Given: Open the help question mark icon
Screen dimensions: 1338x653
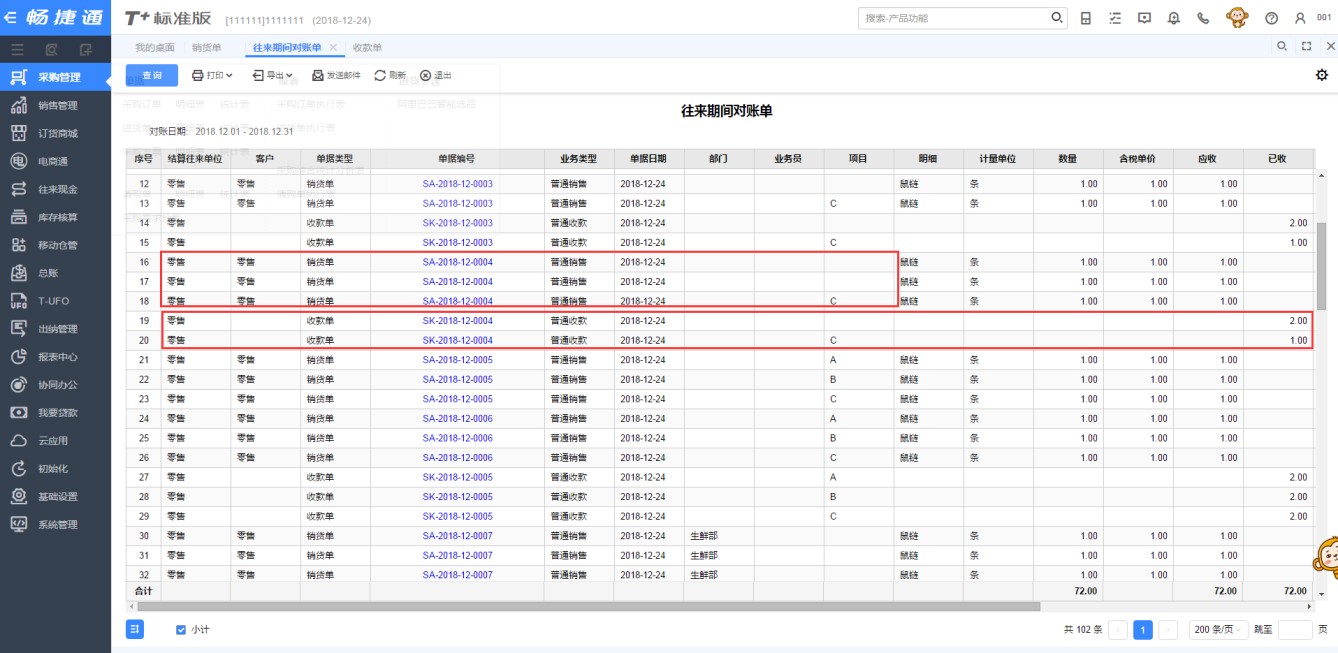Looking at the screenshot, I should pos(1271,18).
